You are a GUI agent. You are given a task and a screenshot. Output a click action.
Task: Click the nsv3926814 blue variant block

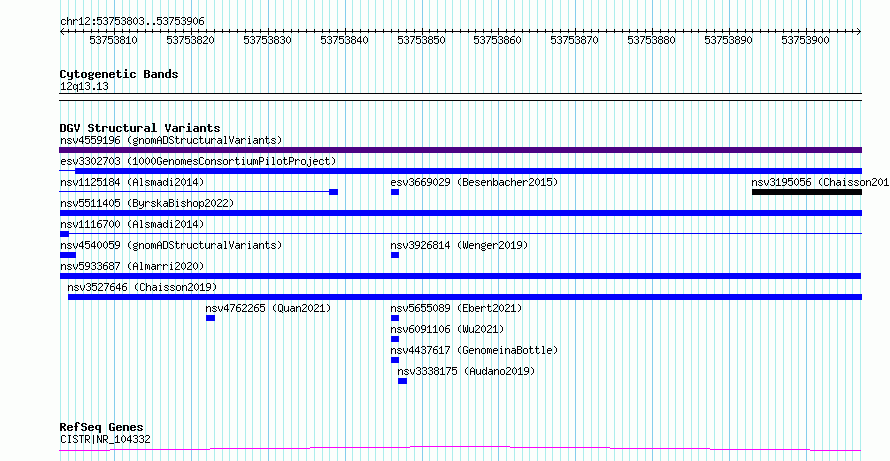pyautogui.click(x=395, y=255)
